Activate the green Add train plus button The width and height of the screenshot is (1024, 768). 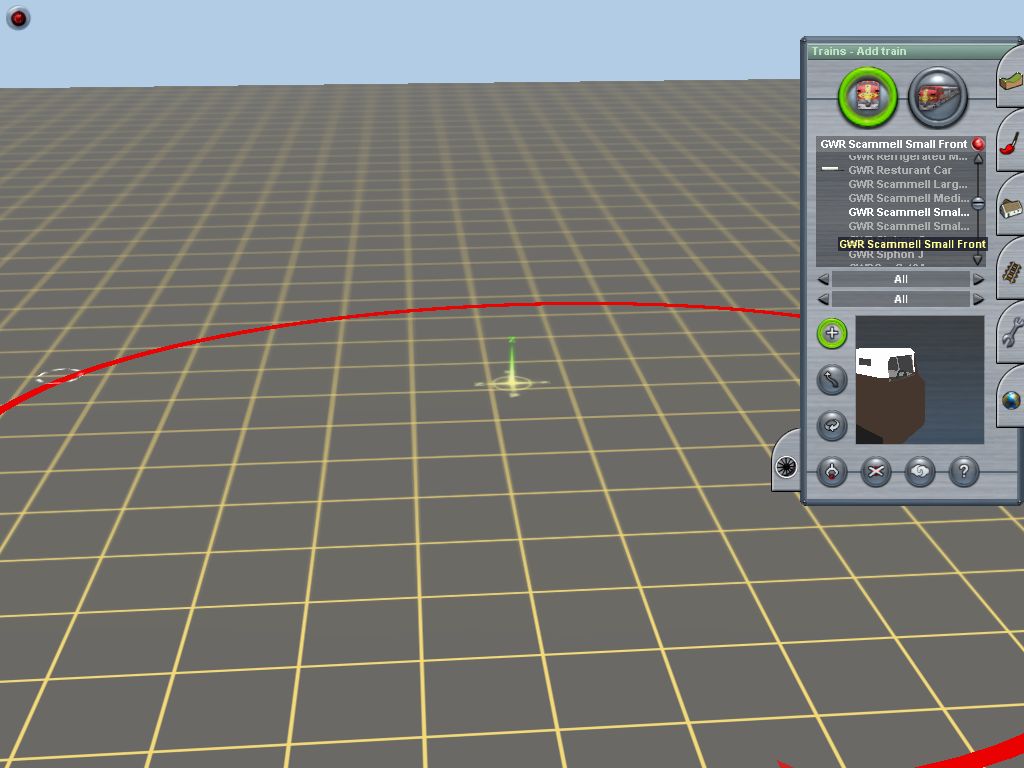[832, 334]
